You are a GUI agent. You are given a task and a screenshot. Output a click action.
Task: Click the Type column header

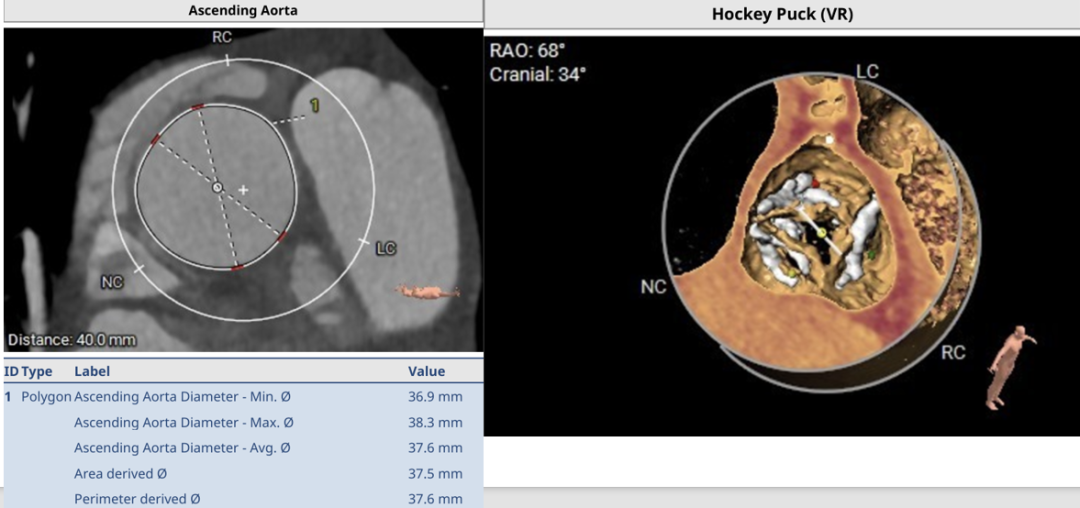click(x=37, y=372)
